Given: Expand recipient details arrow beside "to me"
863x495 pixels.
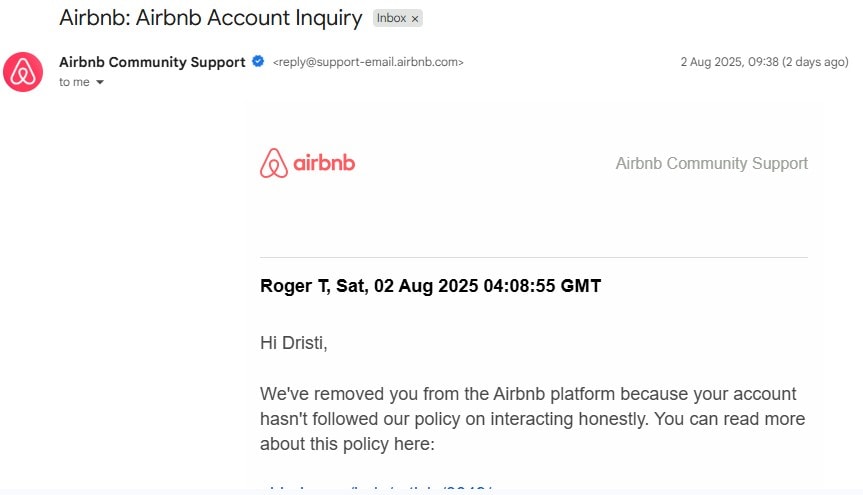Looking at the screenshot, I should point(100,82).
